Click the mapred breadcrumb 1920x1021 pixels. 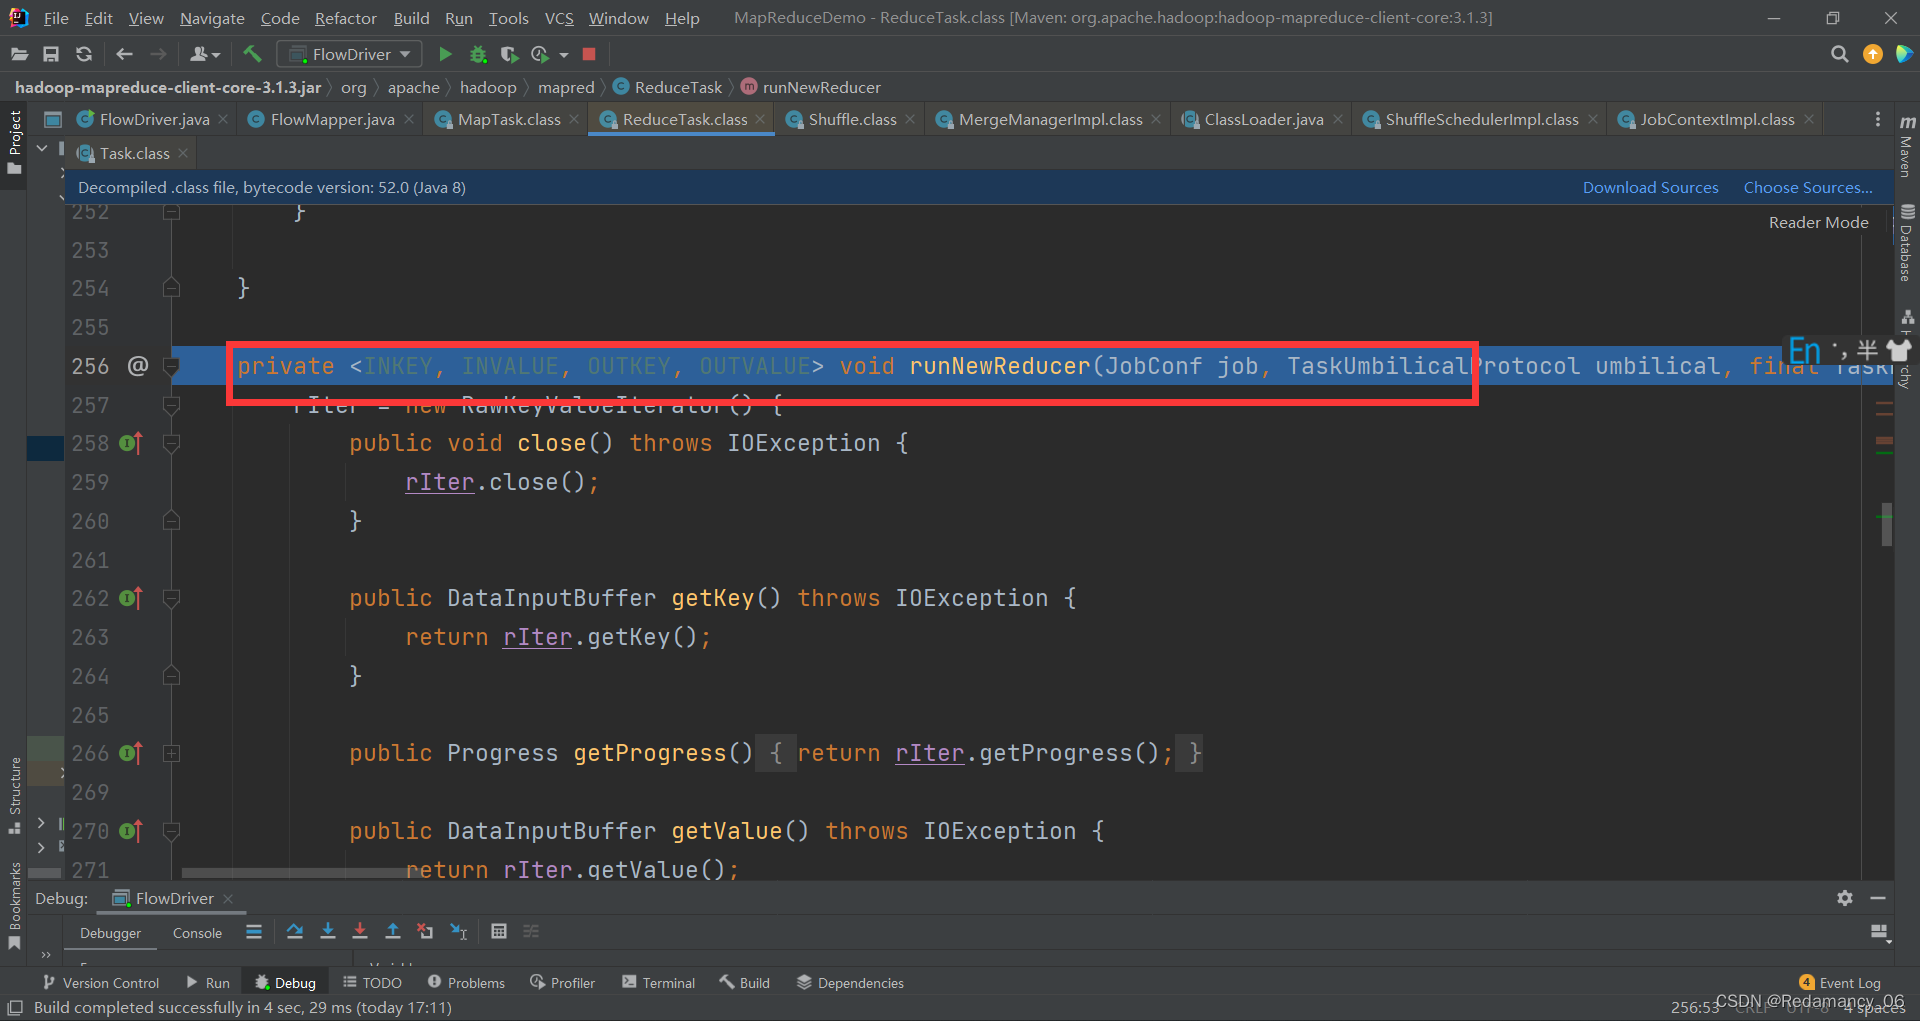pos(566,87)
